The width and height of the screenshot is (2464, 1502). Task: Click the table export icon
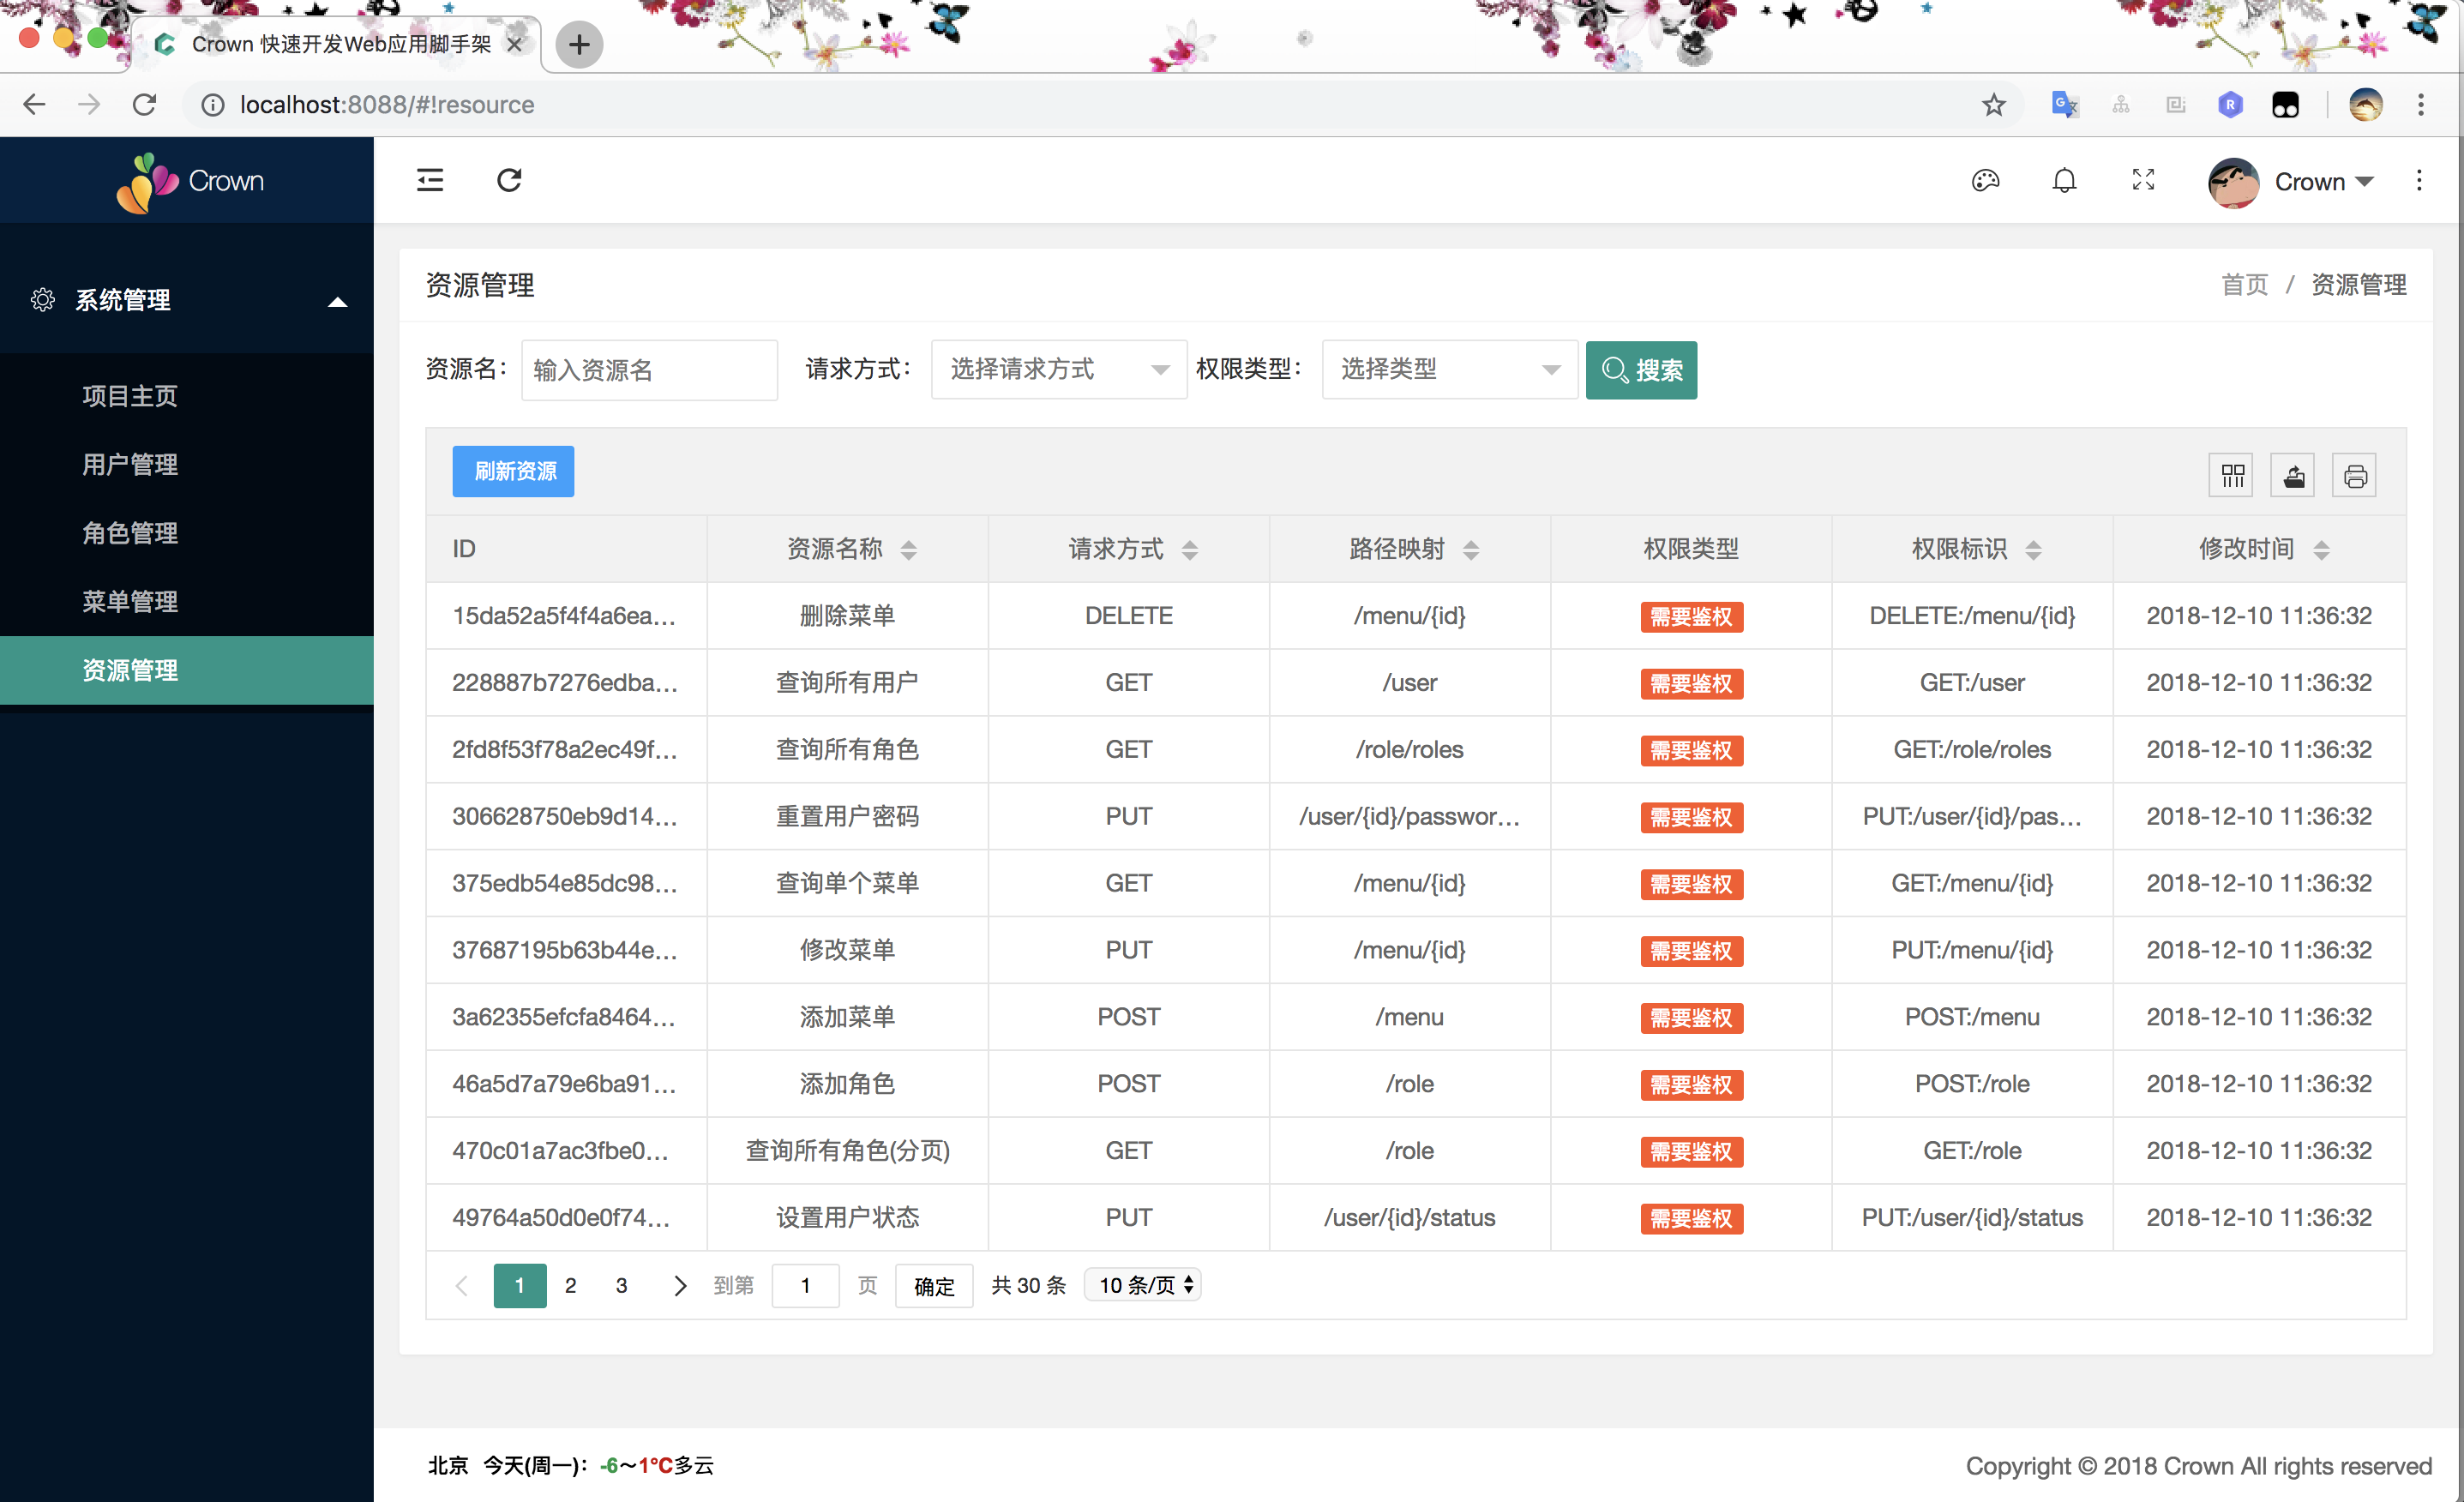tap(2294, 475)
